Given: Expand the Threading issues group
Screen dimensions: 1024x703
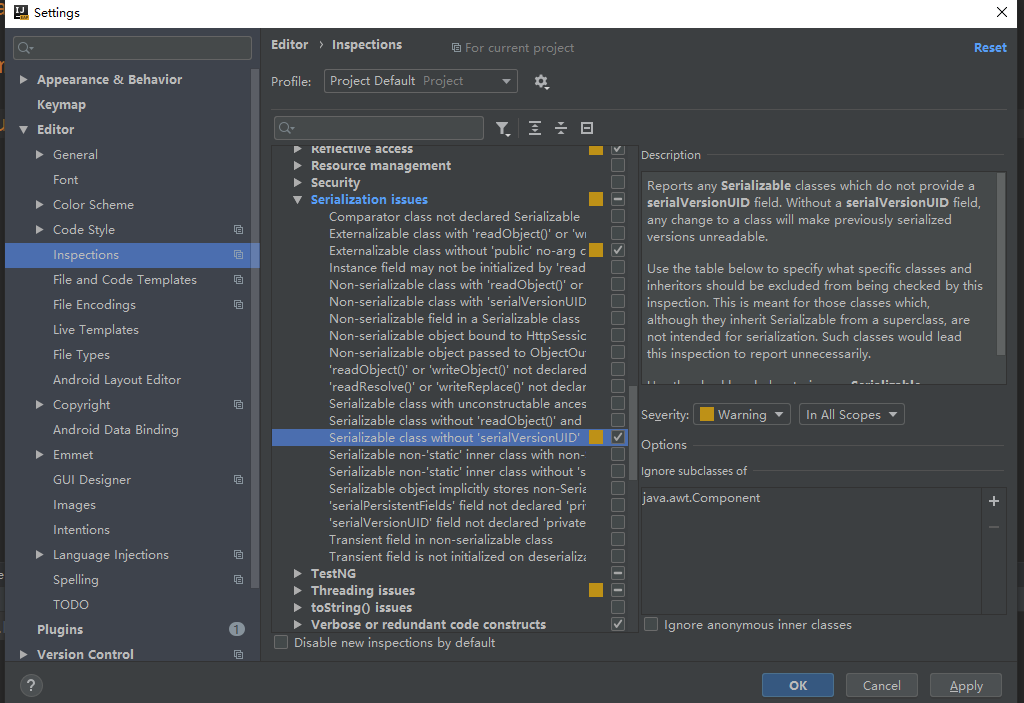Looking at the screenshot, I should click(x=298, y=591).
